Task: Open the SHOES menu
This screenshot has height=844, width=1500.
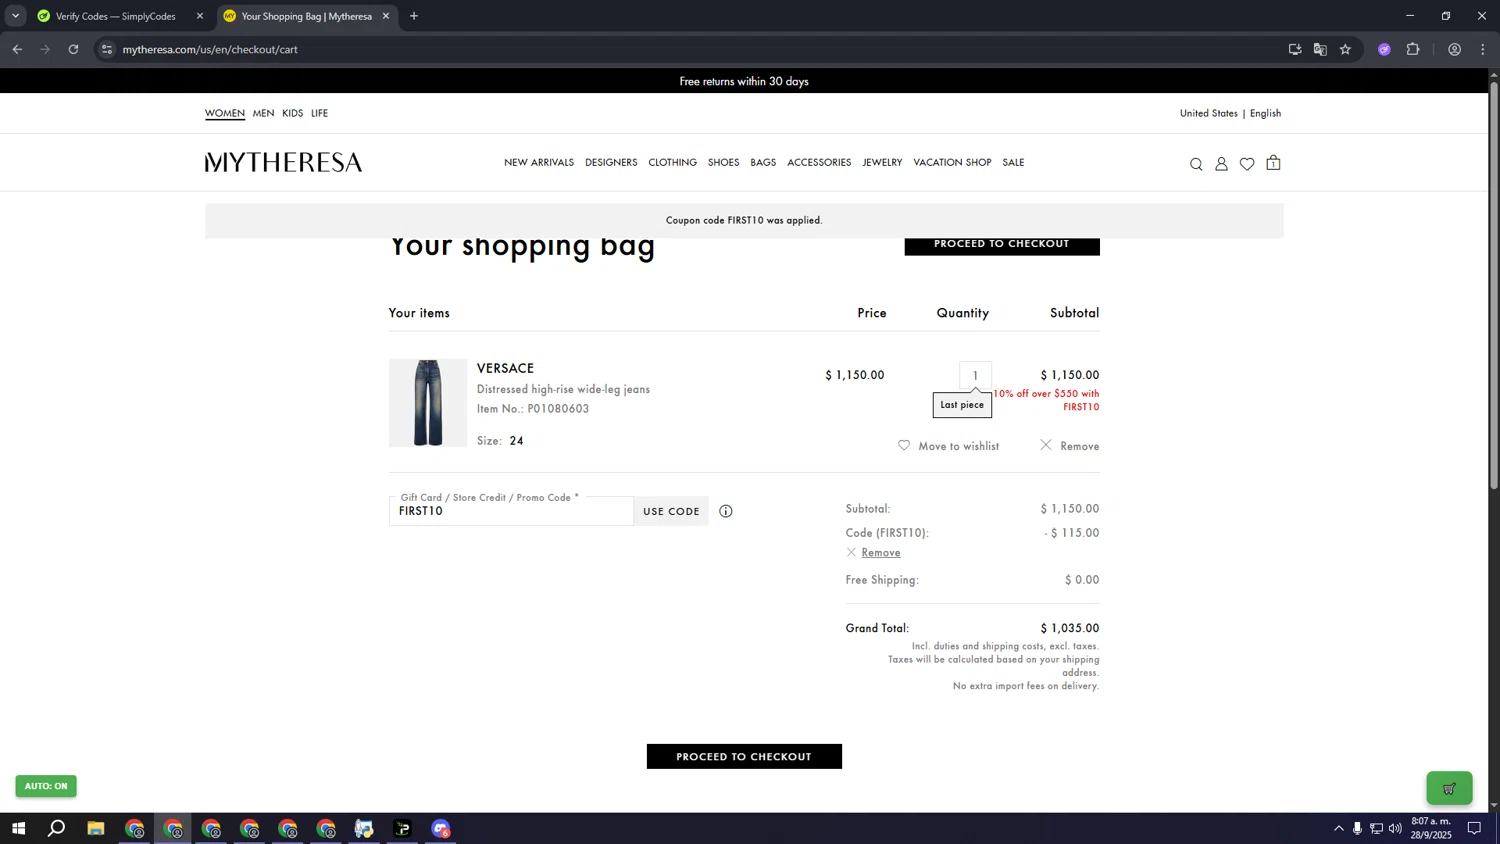Action: 723,162
